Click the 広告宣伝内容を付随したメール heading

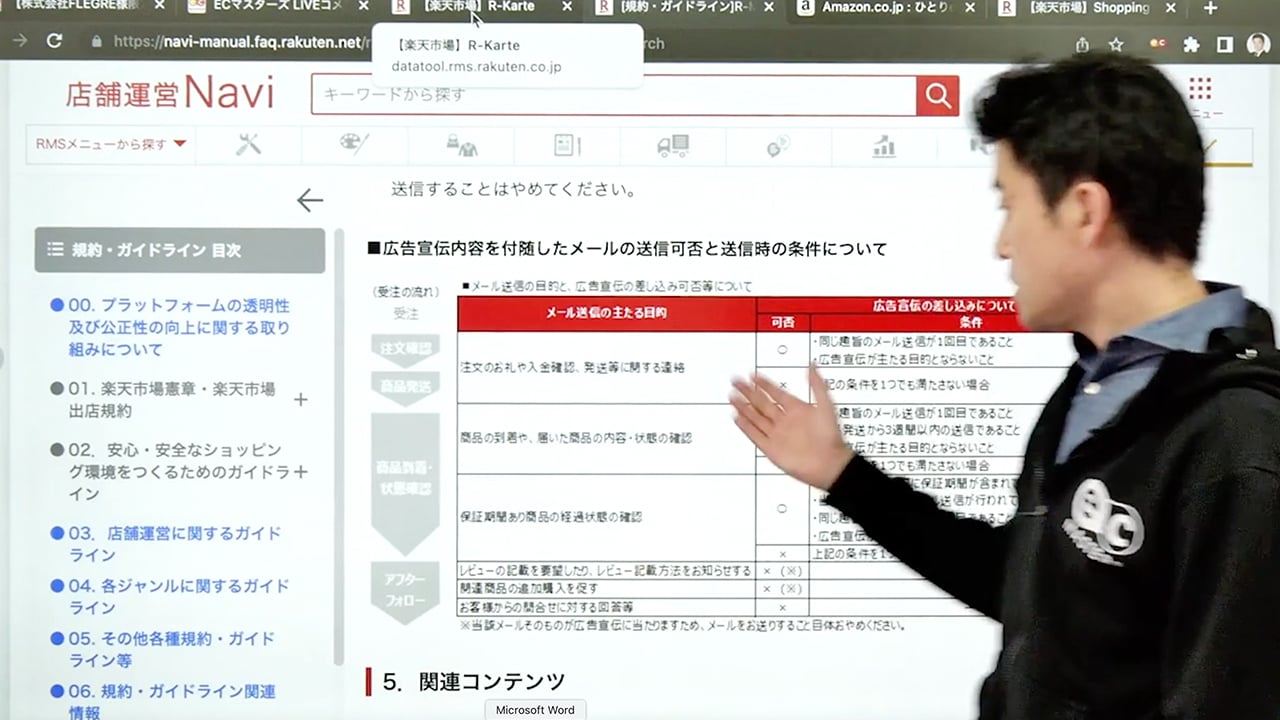tap(627, 248)
